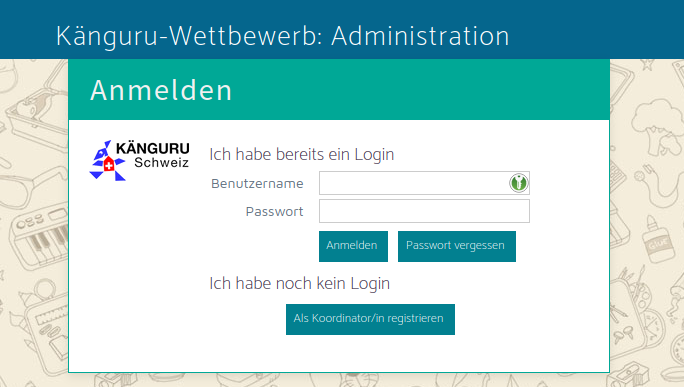The image size is (684, 387).
Task: Focus the Passwort input field
Action: [424, 211]
